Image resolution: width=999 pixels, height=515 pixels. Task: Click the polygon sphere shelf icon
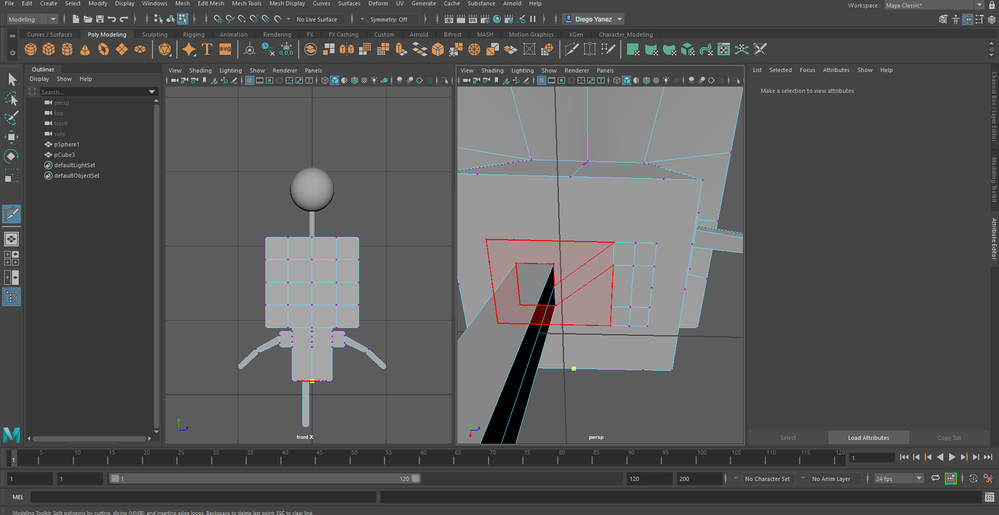point(32,49)
